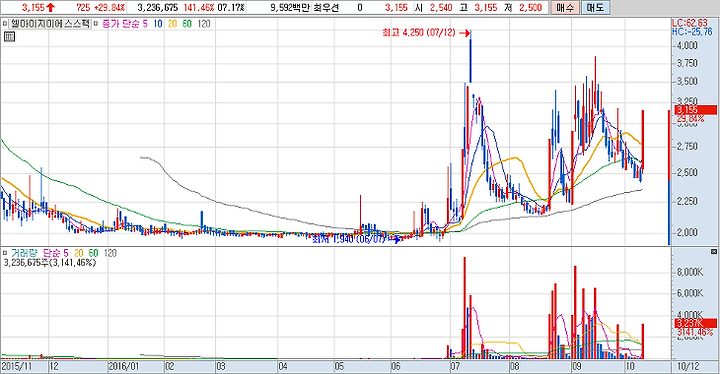
Task: Click the 매도 (sell) button
Action: point(596,7)
